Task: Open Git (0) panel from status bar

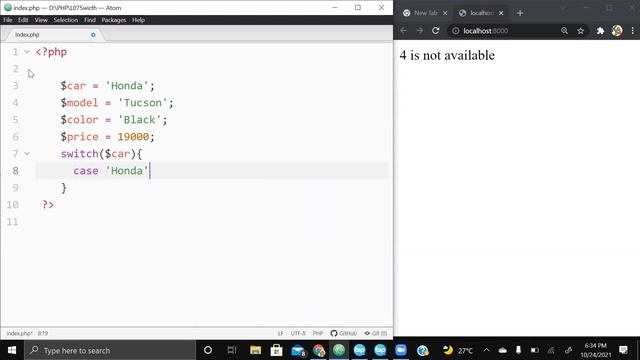Action: click(x=376, y=333)
